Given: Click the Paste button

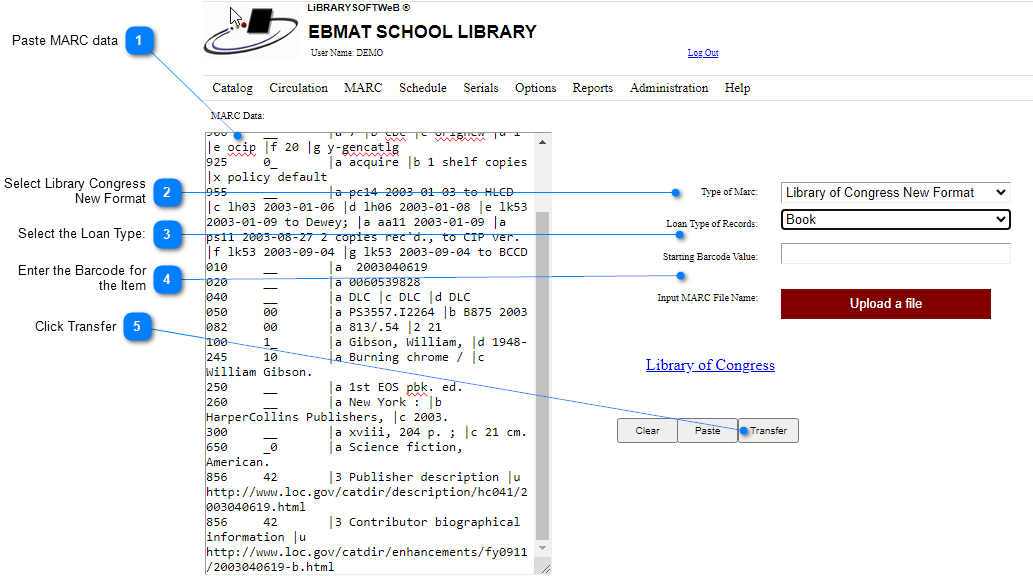Looking at the screenshot, I should [707, 431].
